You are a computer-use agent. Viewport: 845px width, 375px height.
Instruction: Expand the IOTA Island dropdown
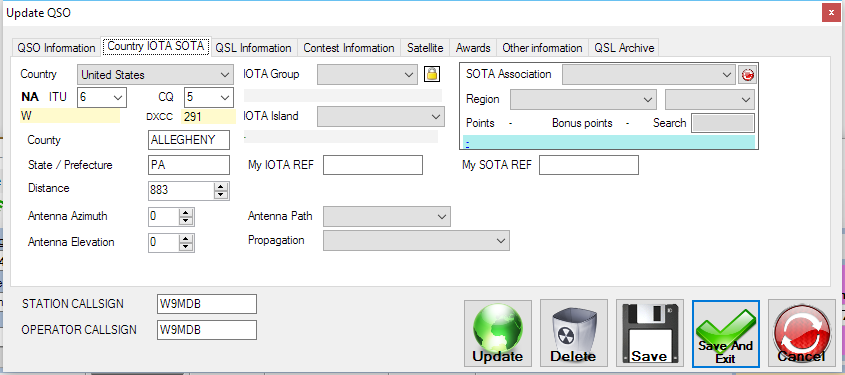pyautogui.click(x=381, y=116)
